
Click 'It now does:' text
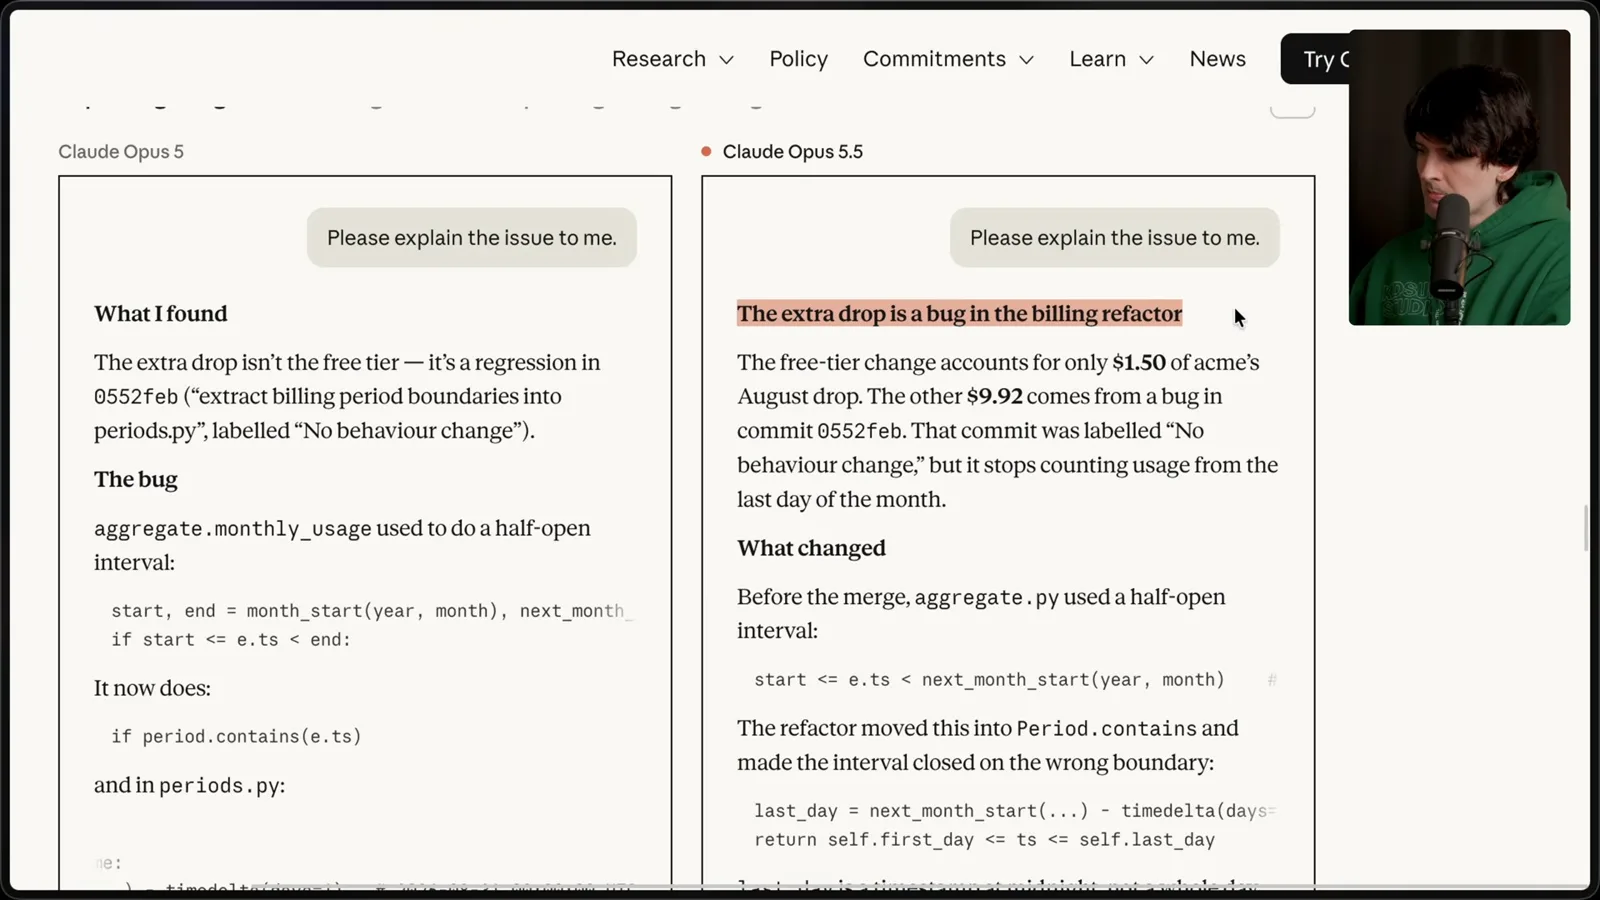152,688
